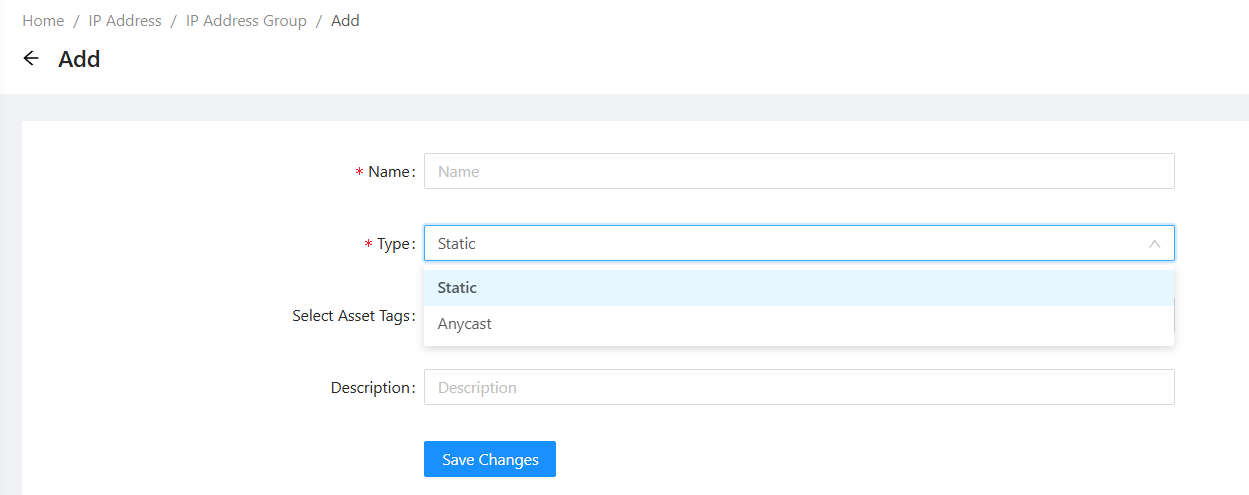Click the Type field label

(394, 244)
